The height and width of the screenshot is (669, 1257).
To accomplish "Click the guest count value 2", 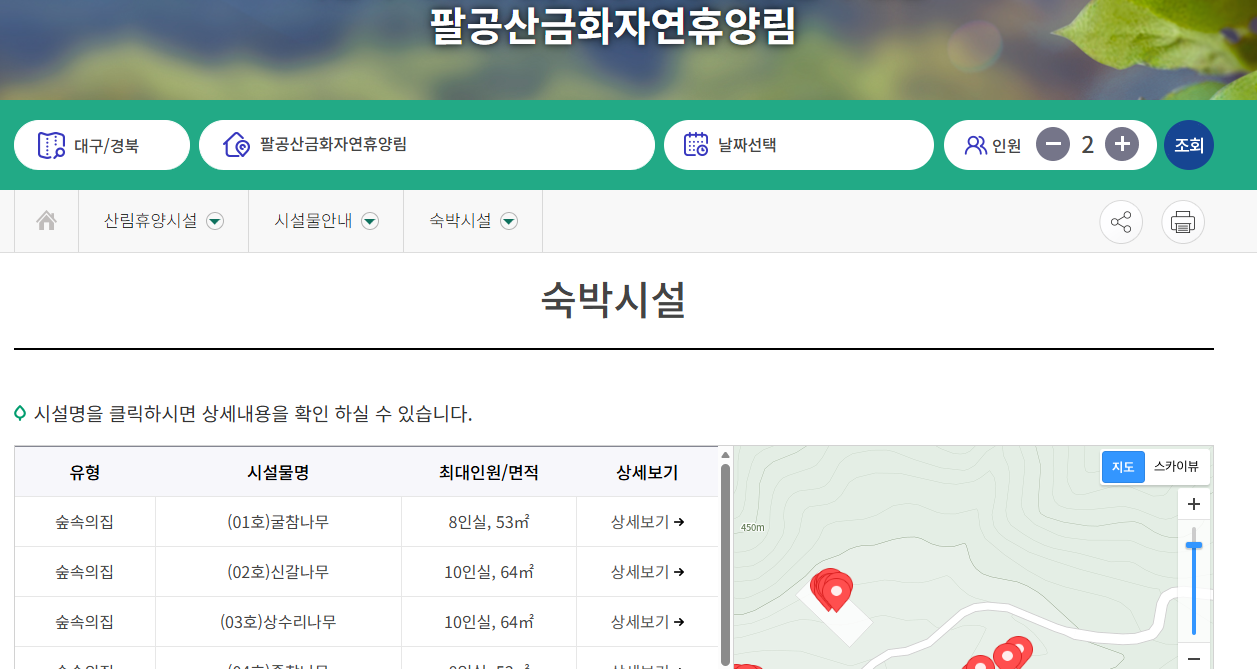I will [1087, 145].
